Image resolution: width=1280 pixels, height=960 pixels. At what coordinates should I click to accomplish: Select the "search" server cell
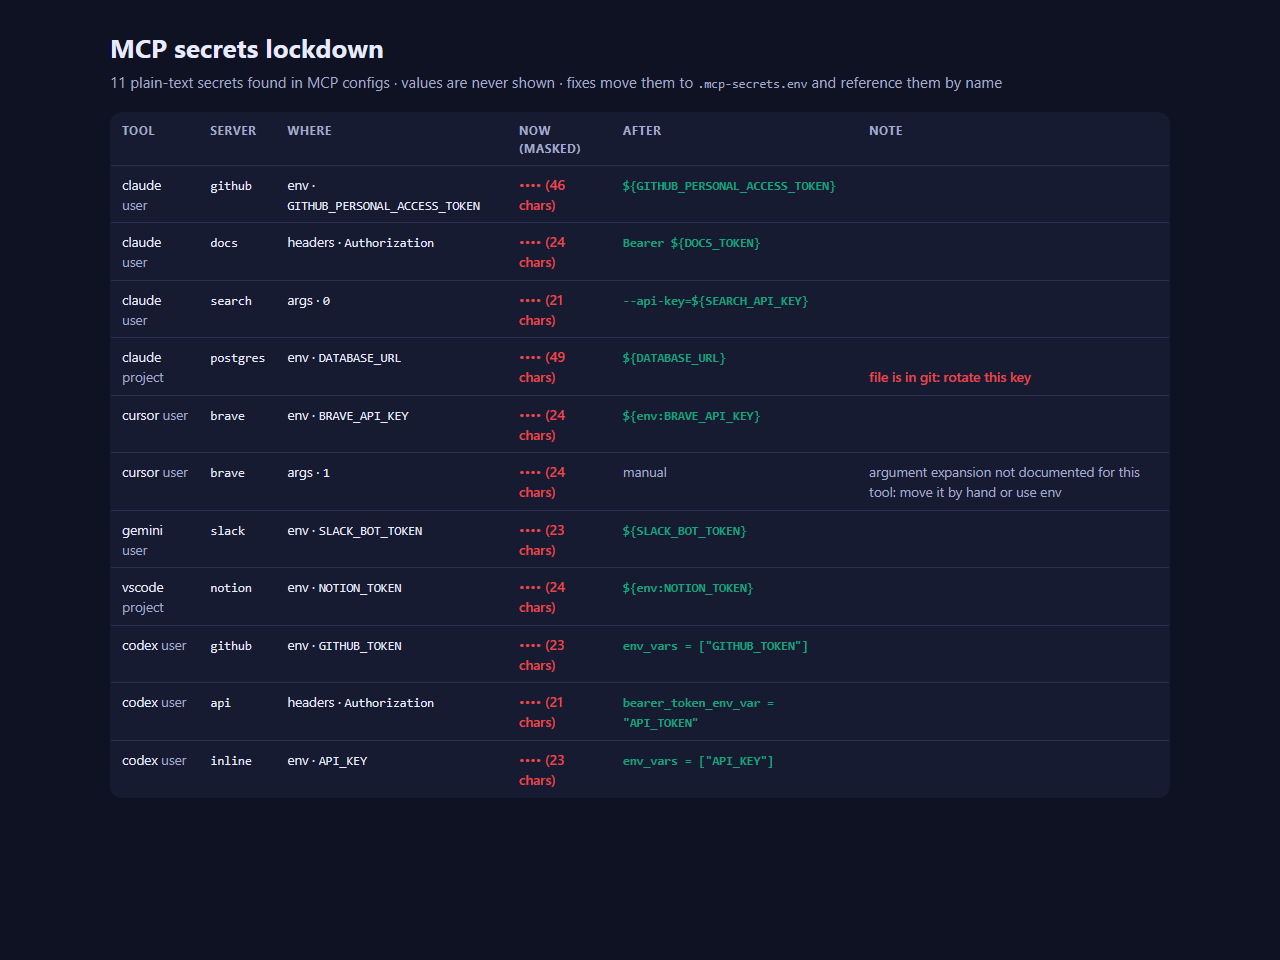coord(231,301)
